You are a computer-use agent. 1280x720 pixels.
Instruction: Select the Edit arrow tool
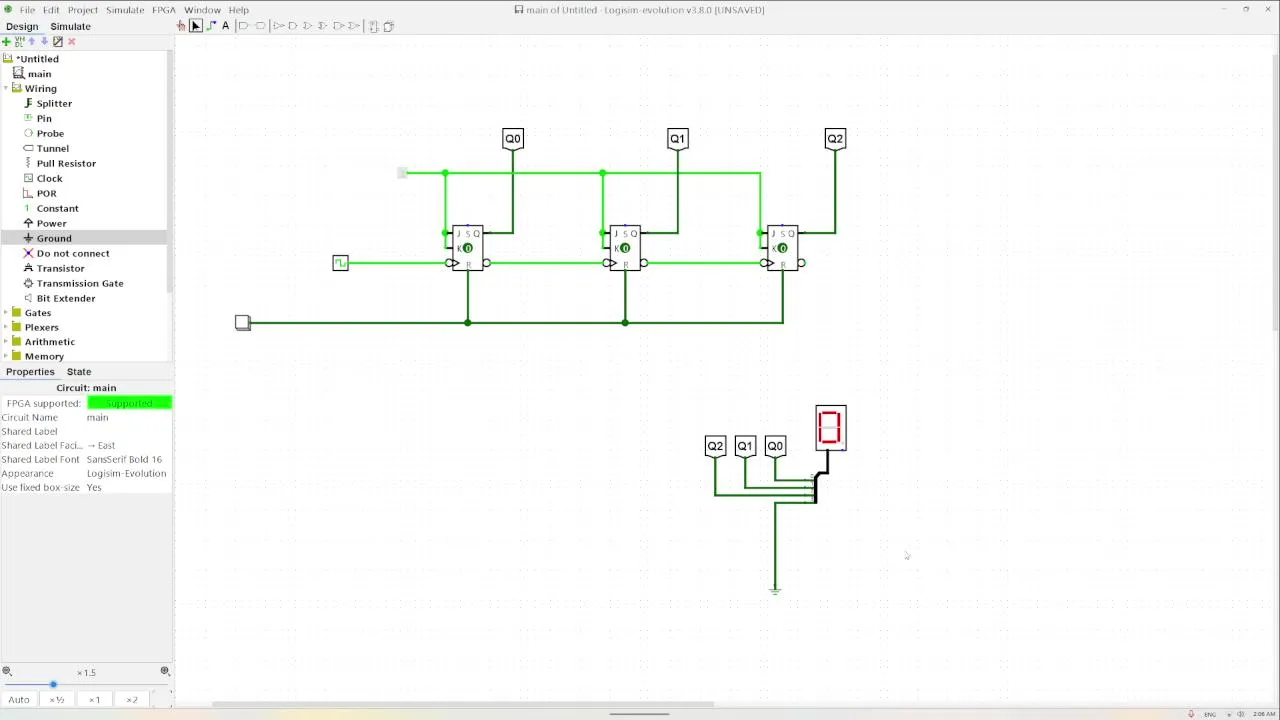pyautogui.click(x=196, y=26)
